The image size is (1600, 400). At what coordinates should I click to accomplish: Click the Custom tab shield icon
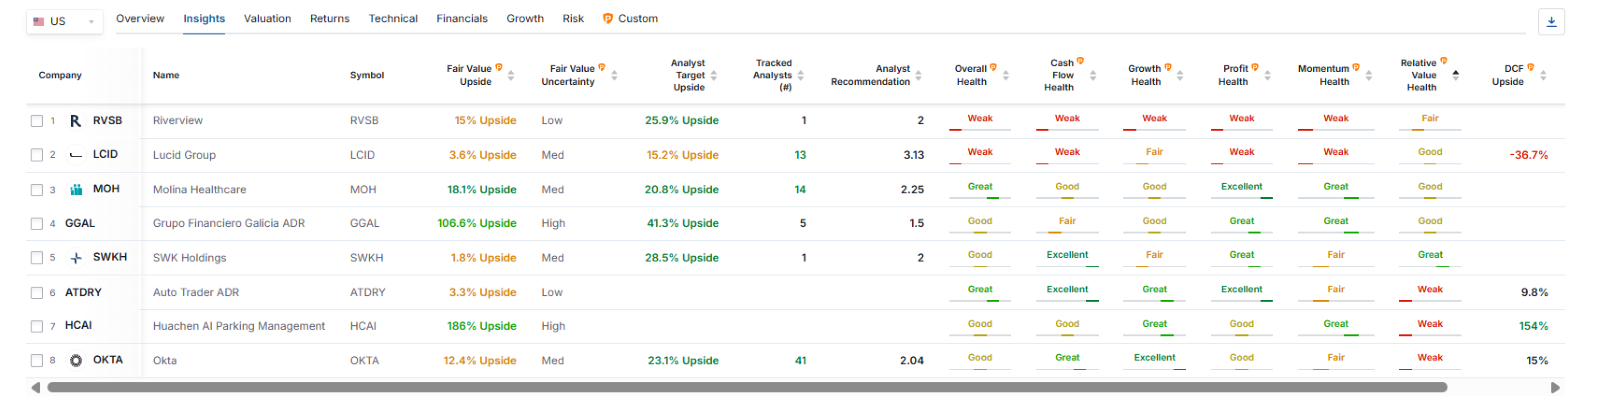[x=608, y=18]
